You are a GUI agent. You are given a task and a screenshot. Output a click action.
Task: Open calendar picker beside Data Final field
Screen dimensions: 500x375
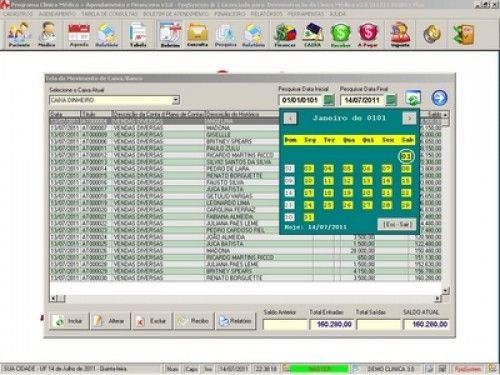tap(391, 100)
